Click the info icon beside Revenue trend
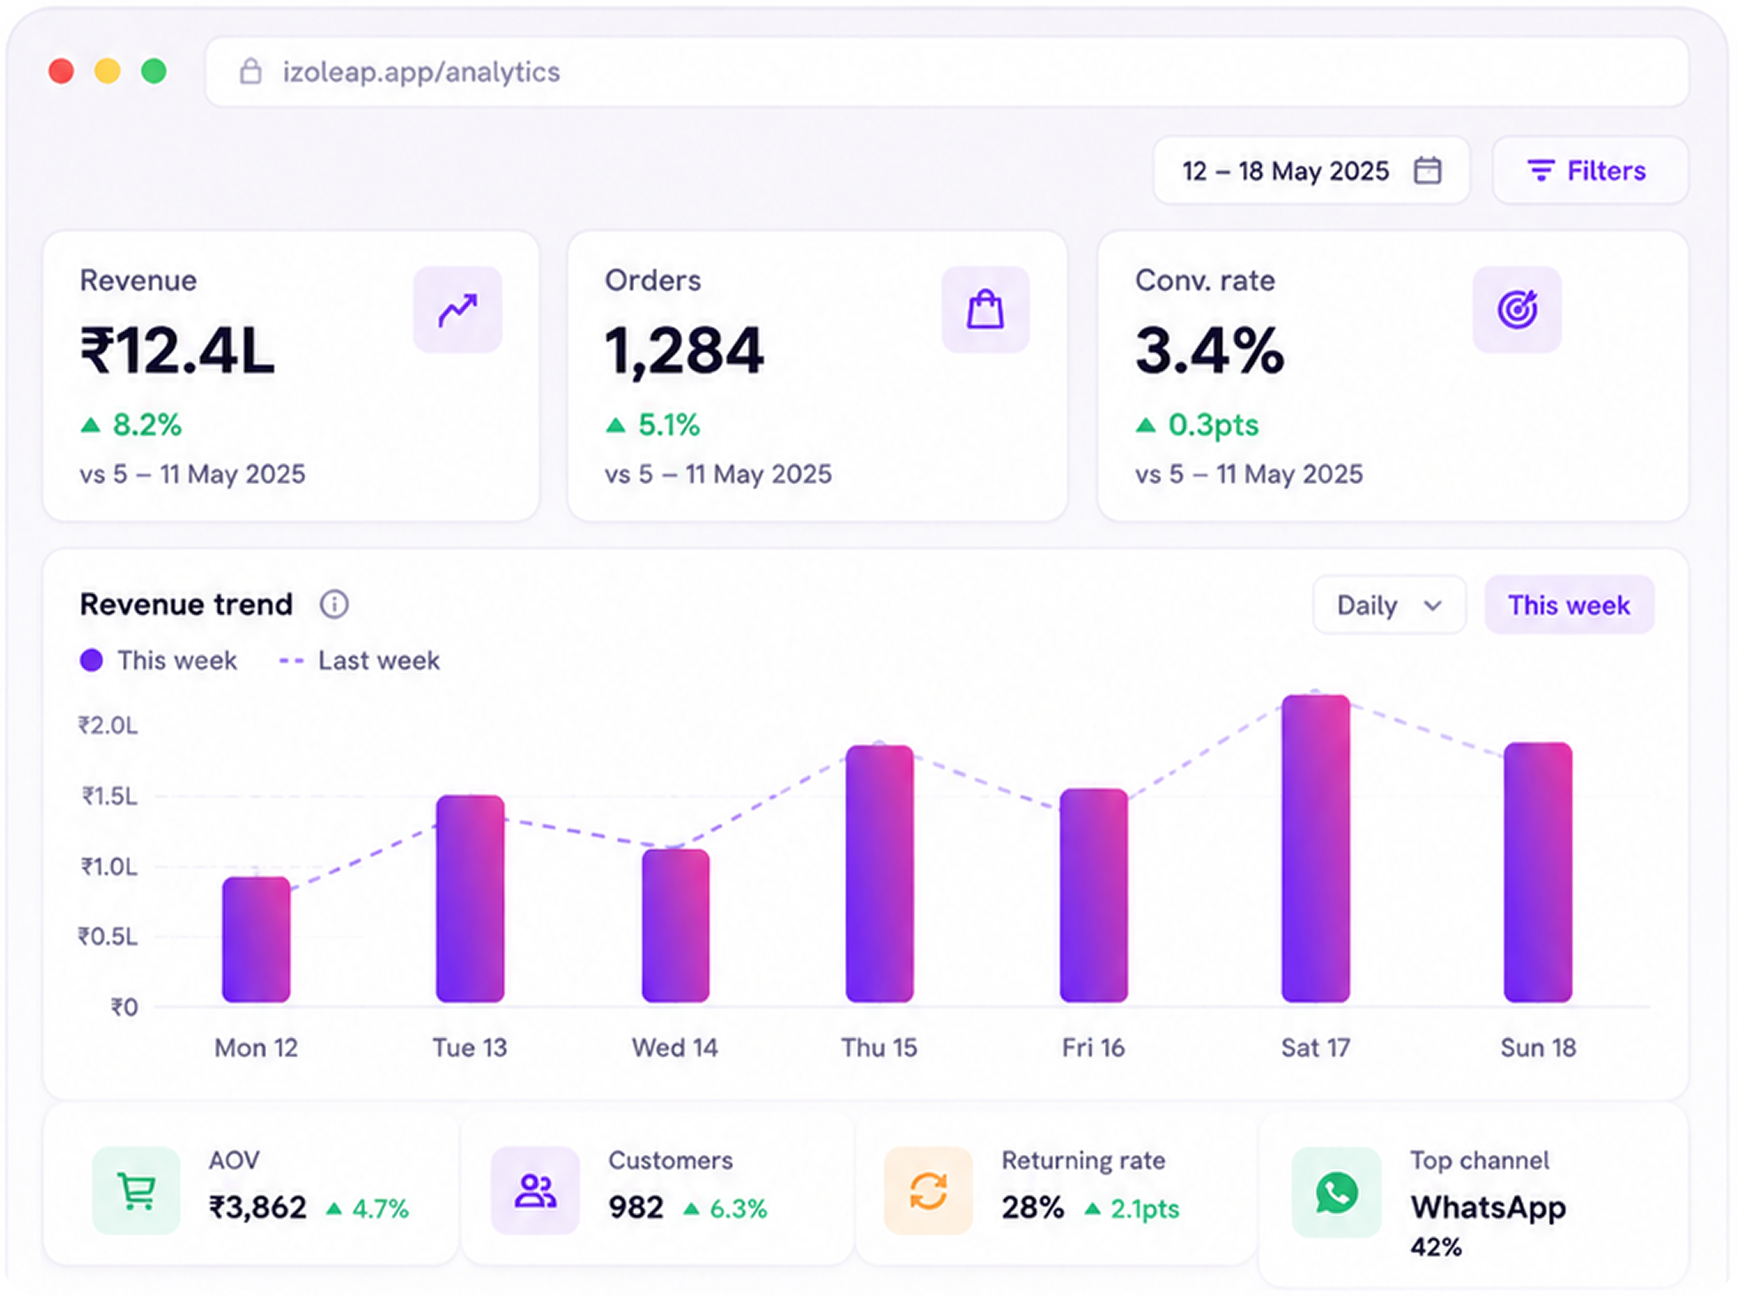This screenshot has width=1737, height=1296. point(334,604)
